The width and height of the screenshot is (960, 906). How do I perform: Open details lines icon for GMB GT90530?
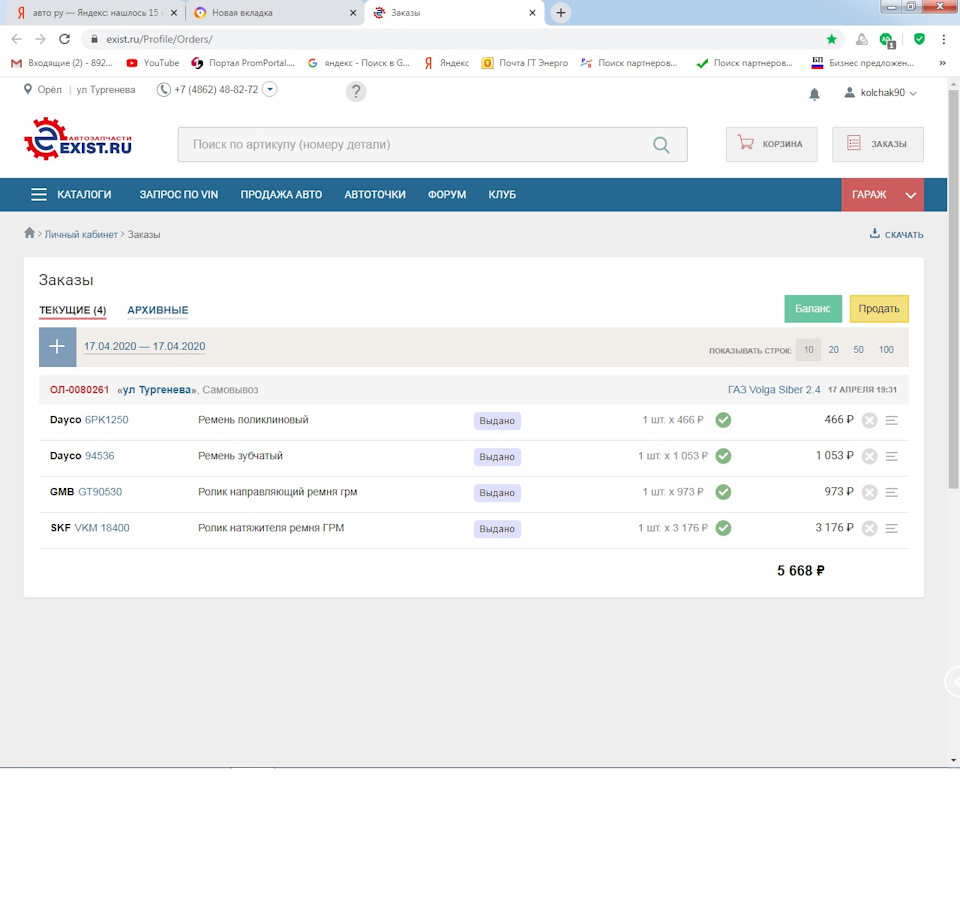pyautogui.click(x=892, y=492)
